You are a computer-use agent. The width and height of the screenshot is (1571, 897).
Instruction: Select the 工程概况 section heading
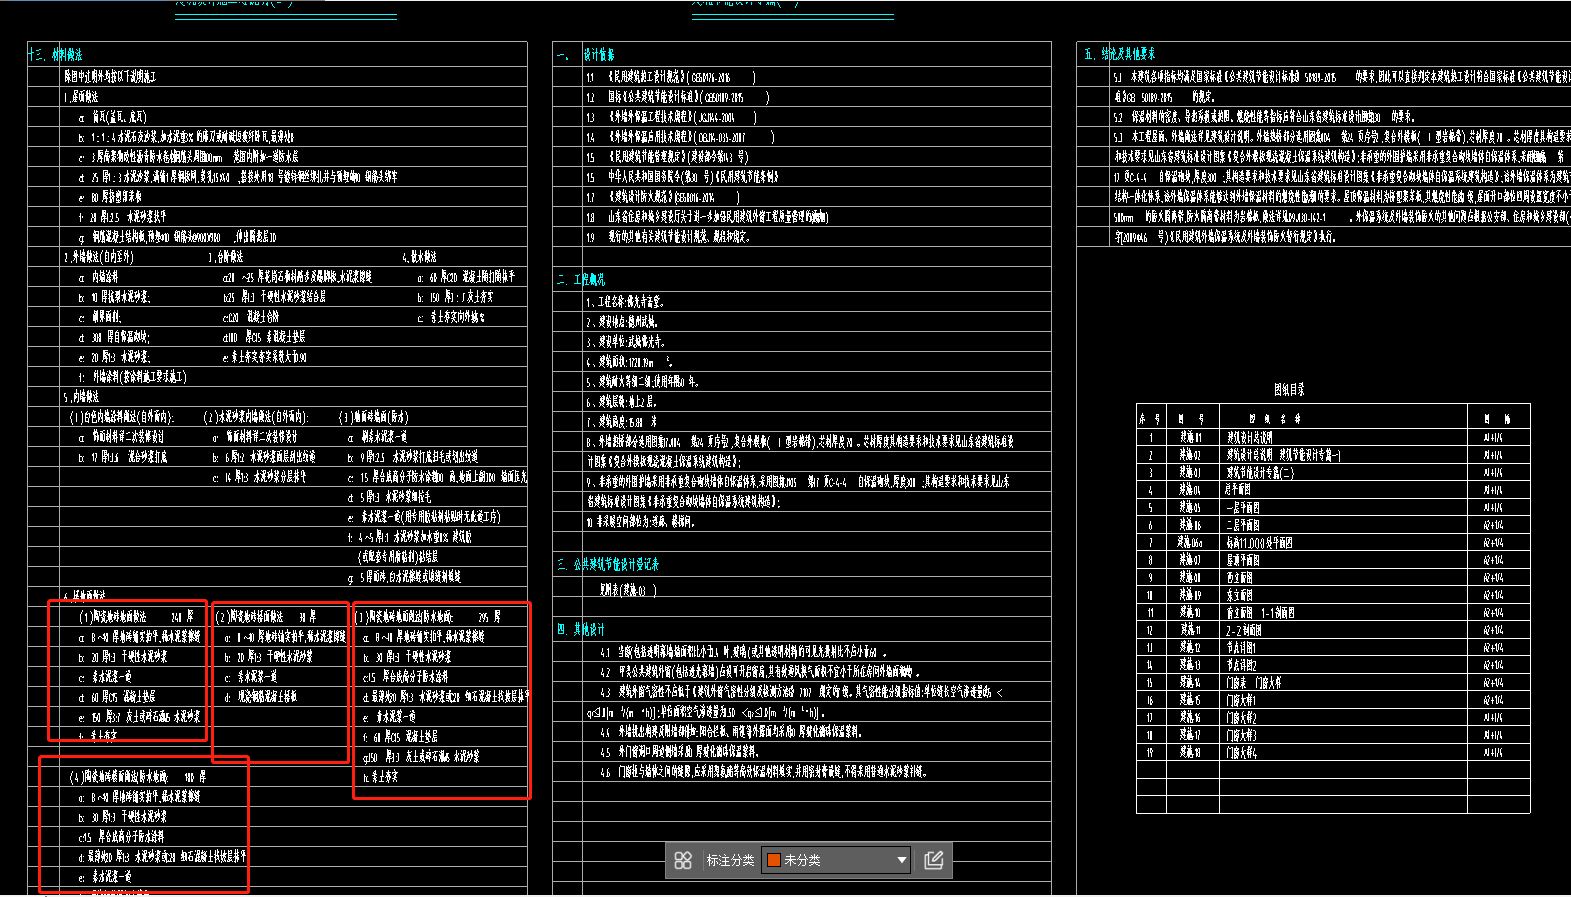[589, 280]
